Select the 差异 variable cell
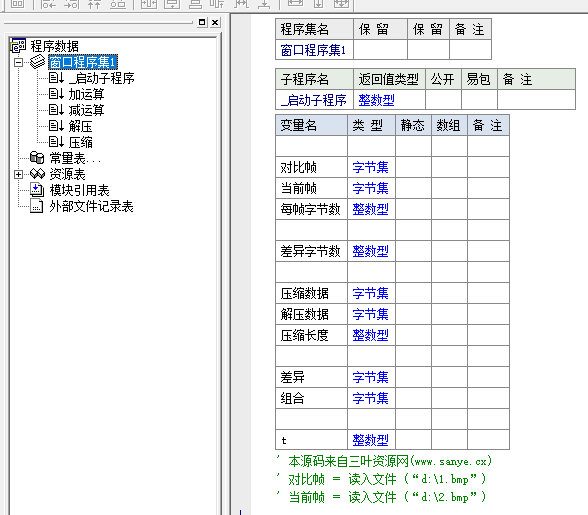 tap(311, 377)
